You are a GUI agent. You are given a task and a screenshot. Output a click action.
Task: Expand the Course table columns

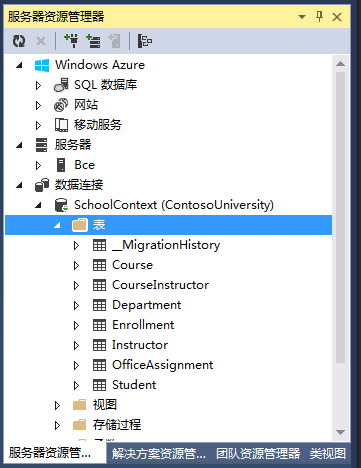[x=76, y=266]
